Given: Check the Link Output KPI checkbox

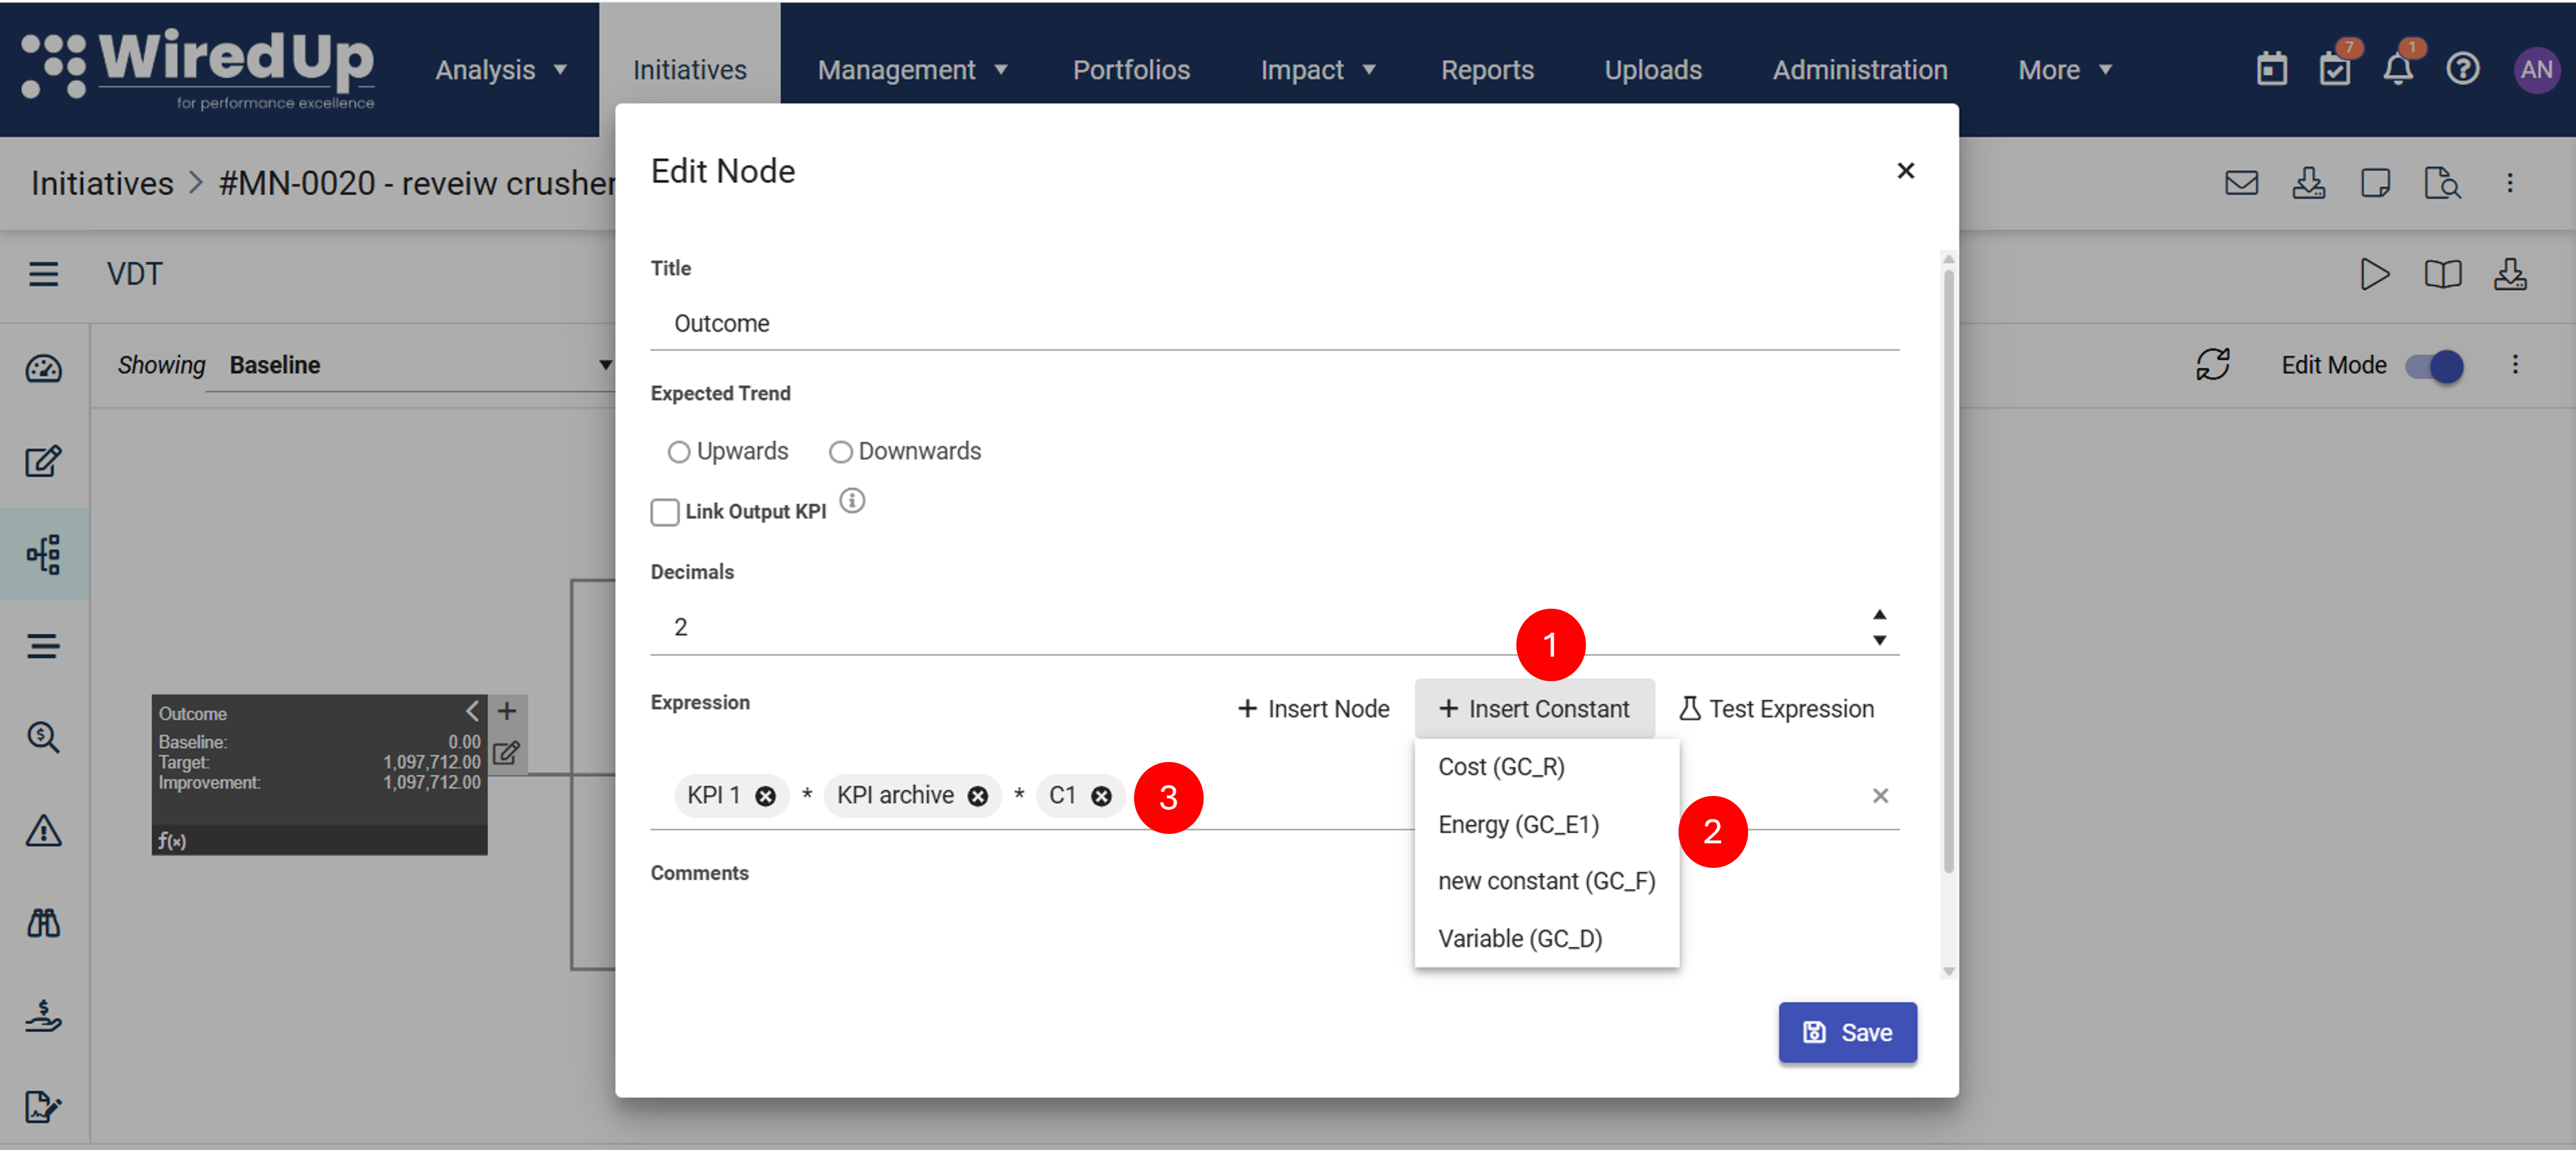Looking at the screenshot, I should click(x=665, y=512).
